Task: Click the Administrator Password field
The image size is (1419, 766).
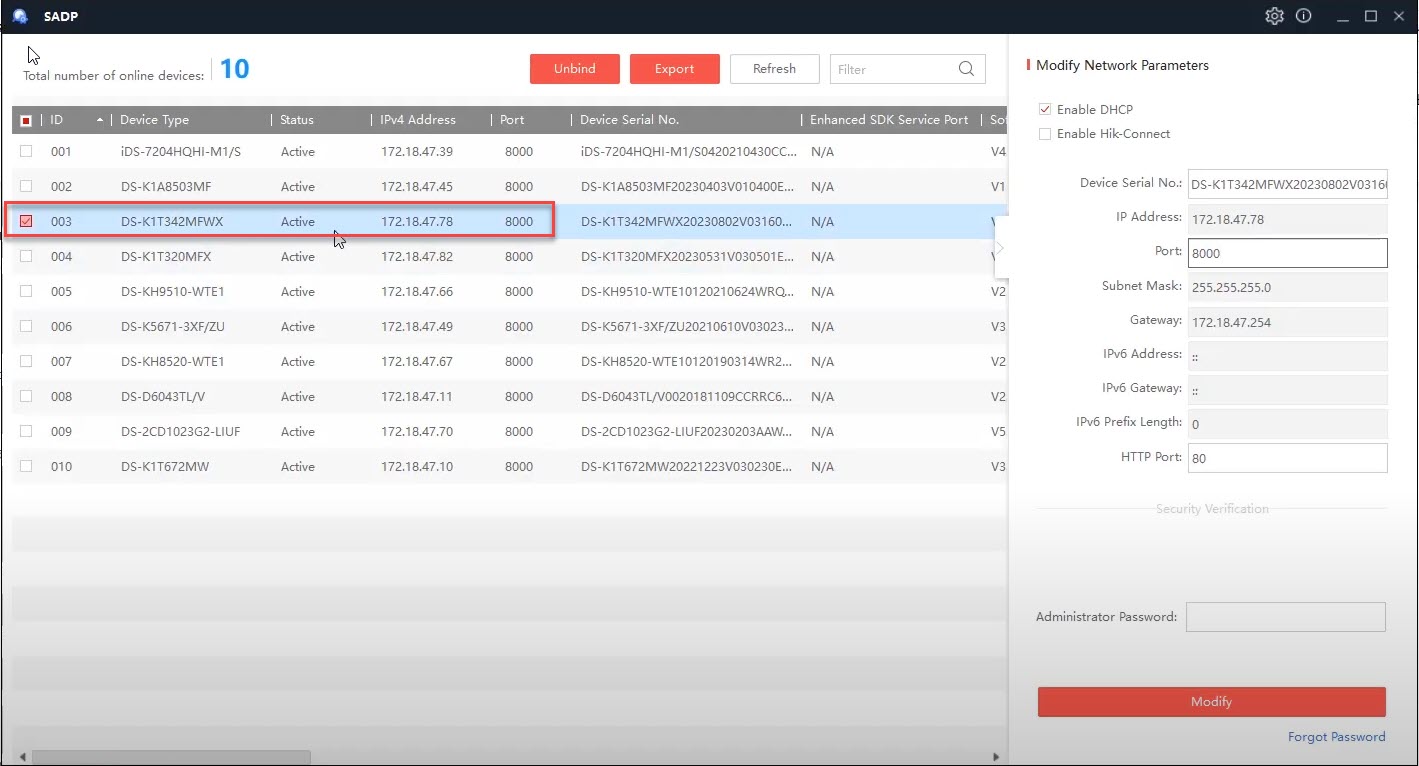Action: click(x=1285, y=617)
